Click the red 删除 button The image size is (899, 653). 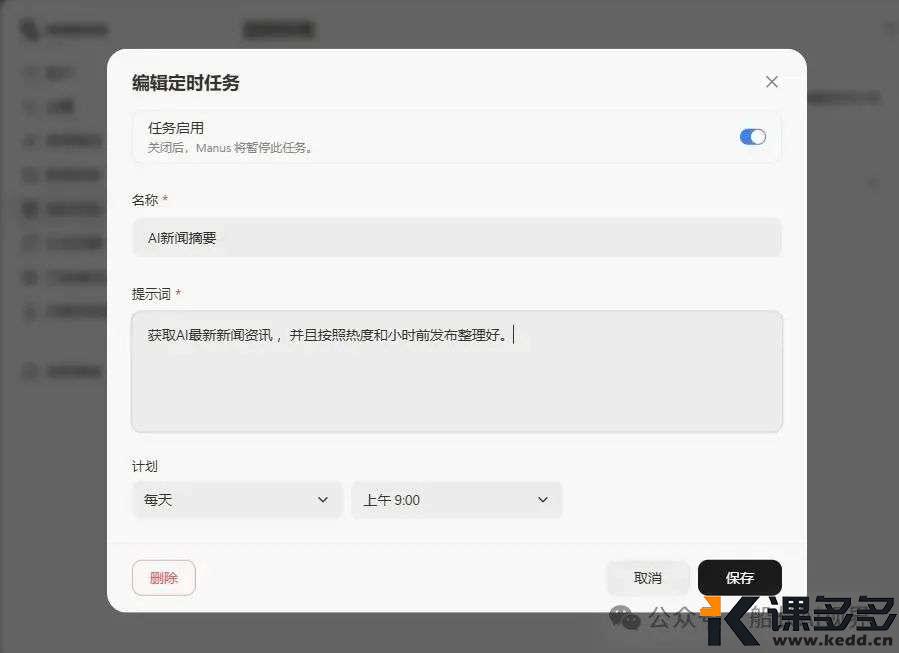(x=164, y=578)
